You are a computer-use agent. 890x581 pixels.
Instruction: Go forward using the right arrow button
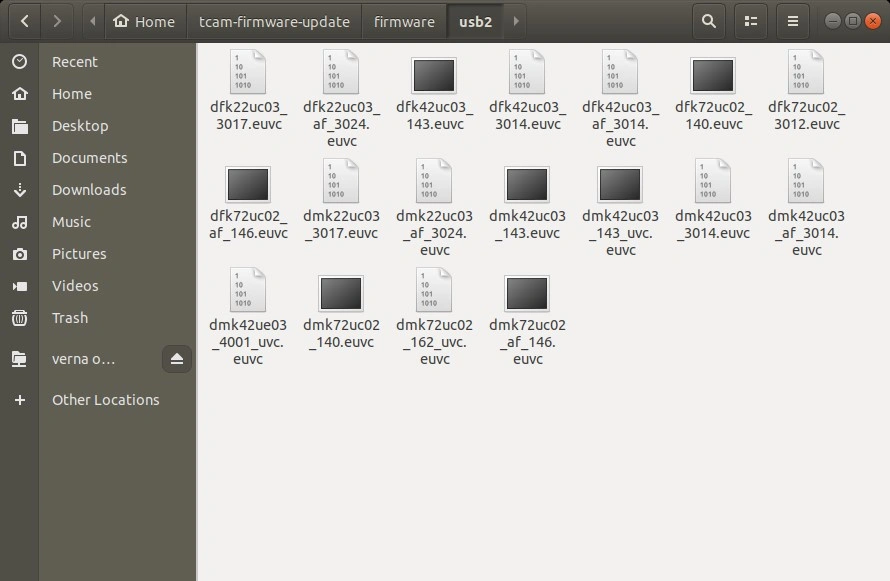pyautogui.click(x=58, y=21)
